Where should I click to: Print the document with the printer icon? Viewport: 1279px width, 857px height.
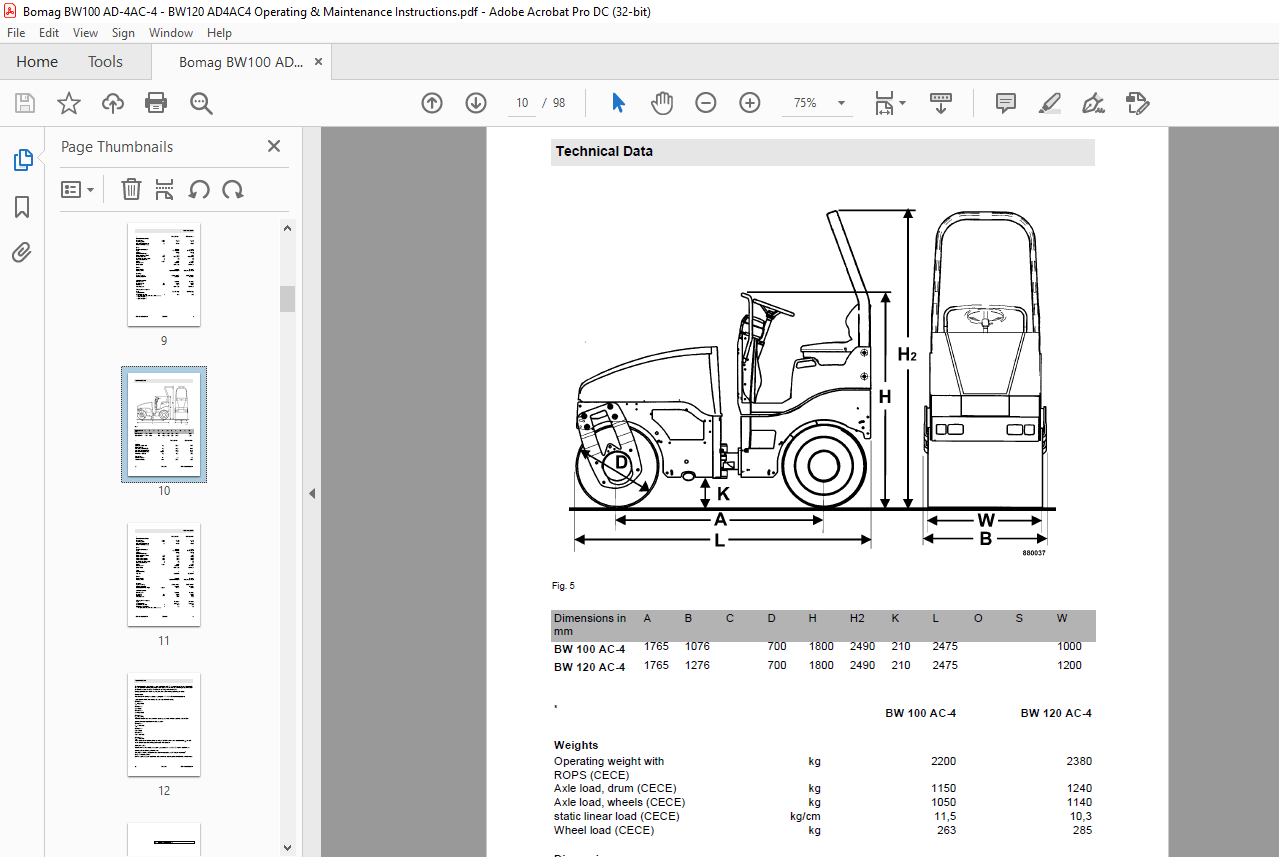(x=156, y=103)
